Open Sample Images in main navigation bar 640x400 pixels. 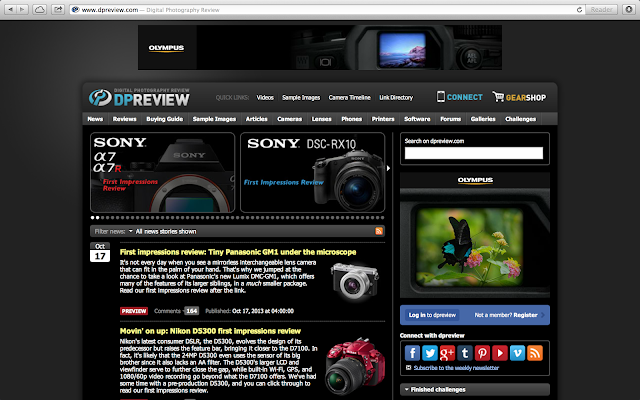(x=214, y=119)
